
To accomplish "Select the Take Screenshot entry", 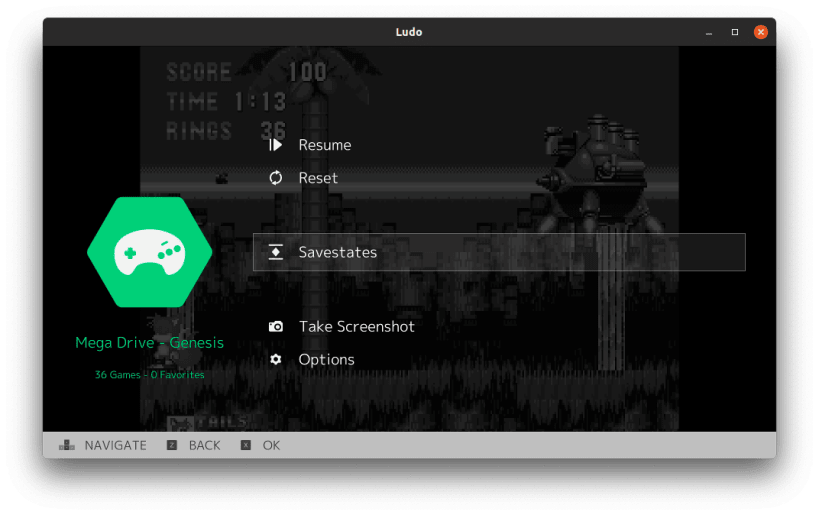I will (x=357, y=326).
